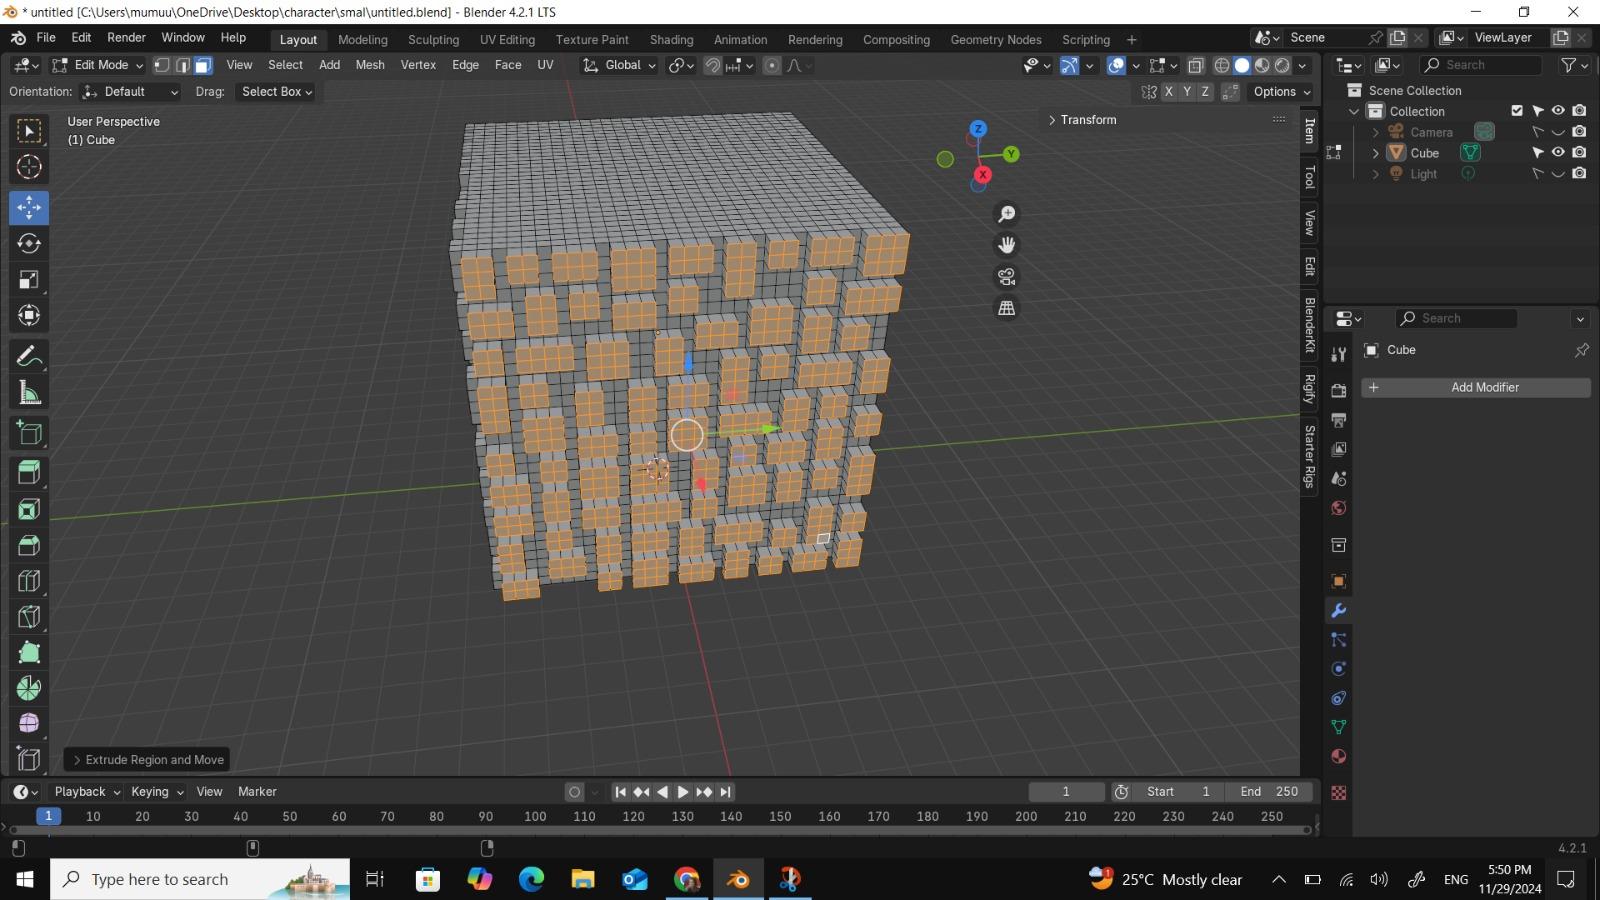
Task: Select the Poly Build tool
Action: click(x=29, y=653)
